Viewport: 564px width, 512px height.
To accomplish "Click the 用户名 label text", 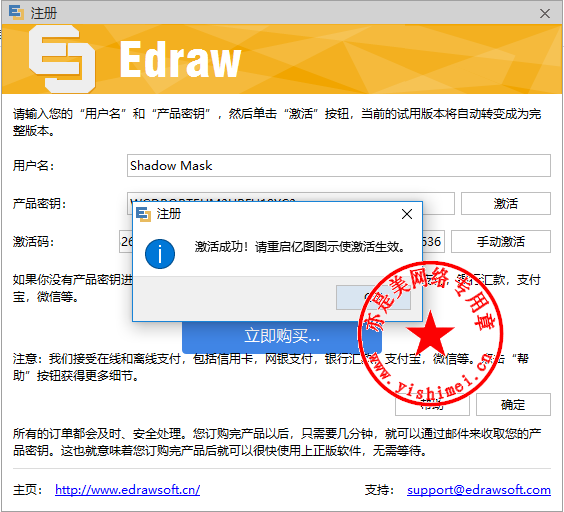I will [33, 166].
